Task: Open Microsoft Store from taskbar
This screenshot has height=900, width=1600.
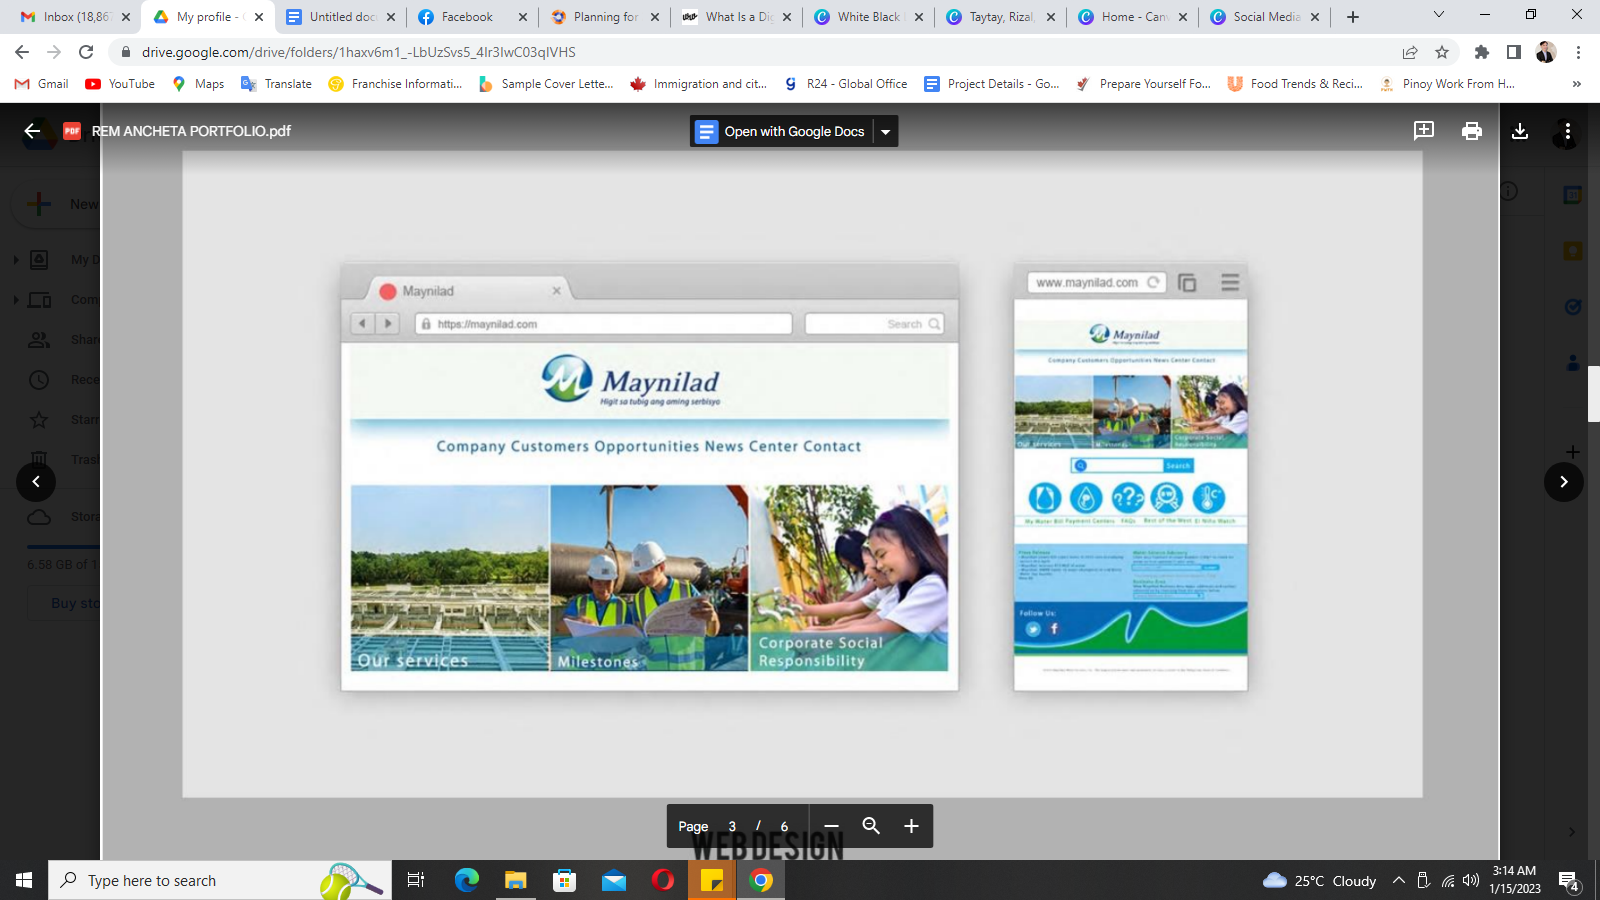Action: [565, 880]
